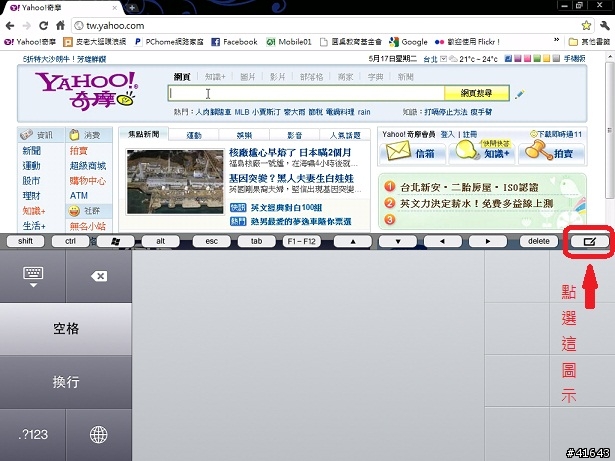Click the 股市 sidebar link
Image resolution: width=615 pixels, height=461 pixels.
click(x=31, y=181)
